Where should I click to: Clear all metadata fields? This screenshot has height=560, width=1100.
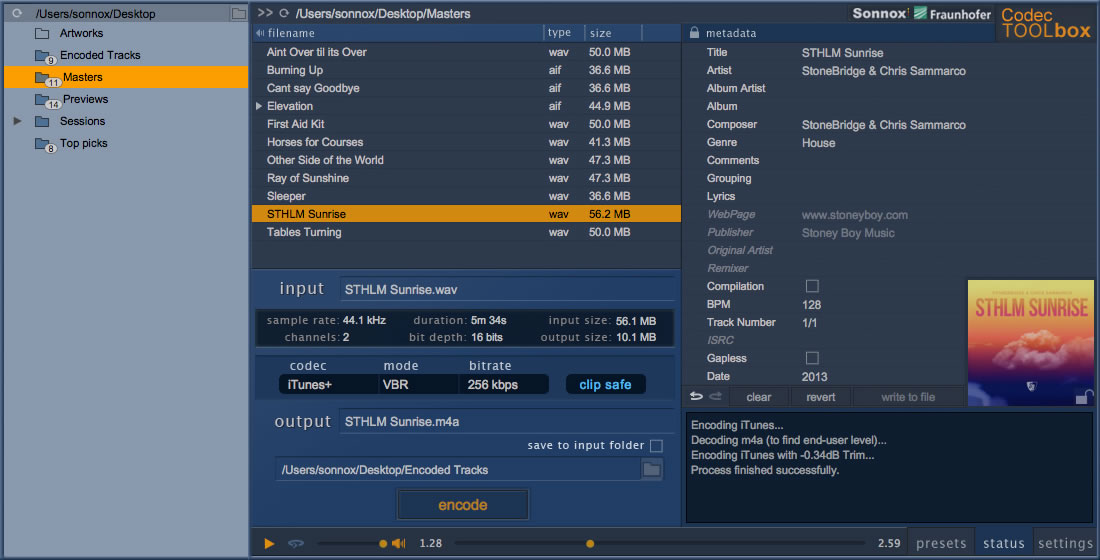(758, 397)
